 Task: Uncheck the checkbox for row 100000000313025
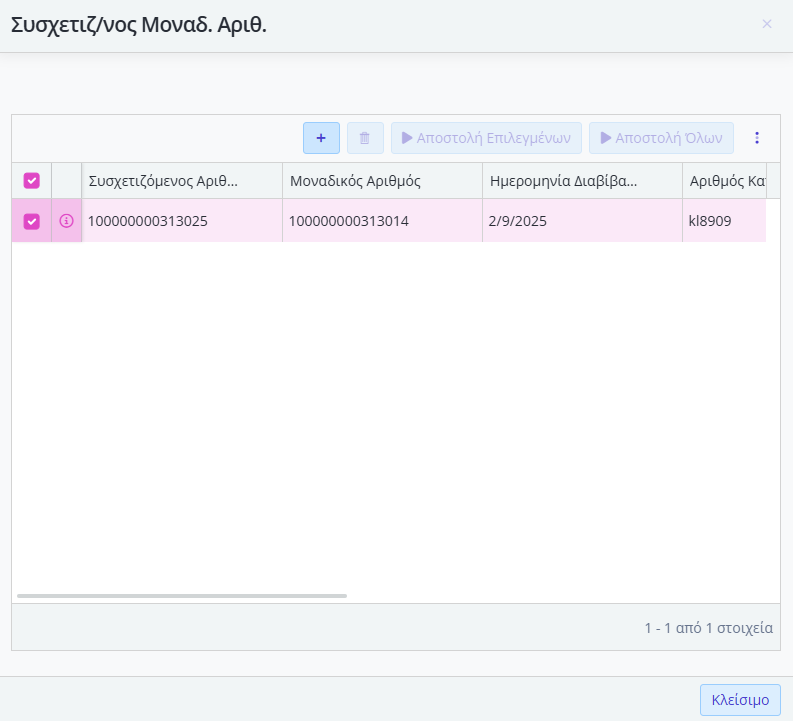pos(32,221)
